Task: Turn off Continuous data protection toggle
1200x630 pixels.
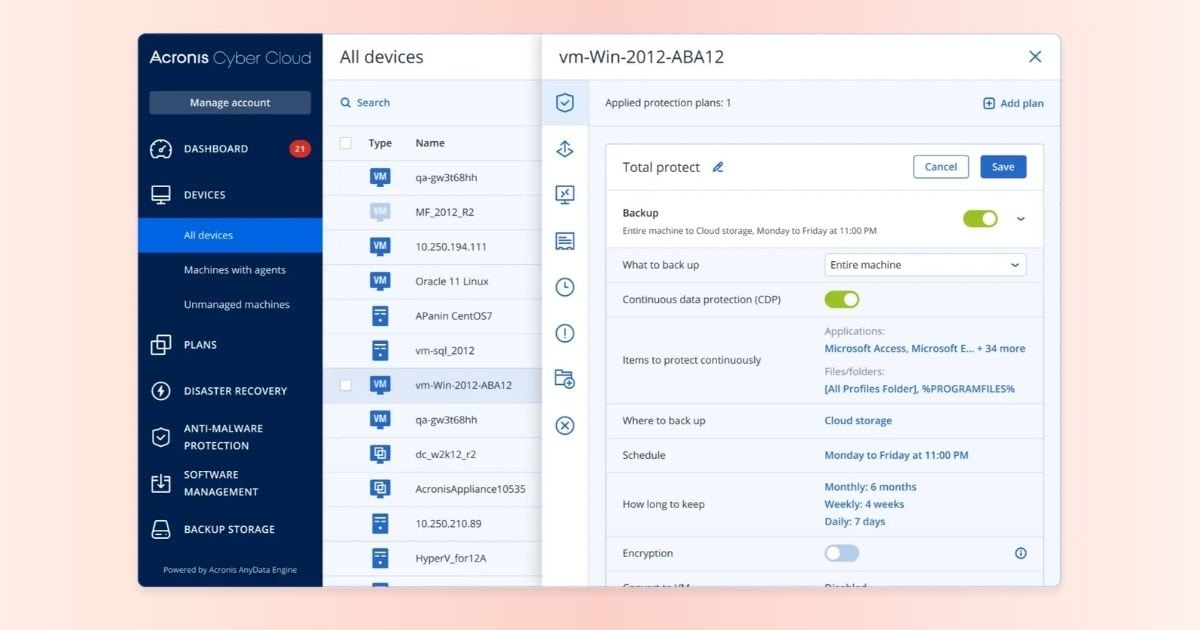Action: pos(841,299)
